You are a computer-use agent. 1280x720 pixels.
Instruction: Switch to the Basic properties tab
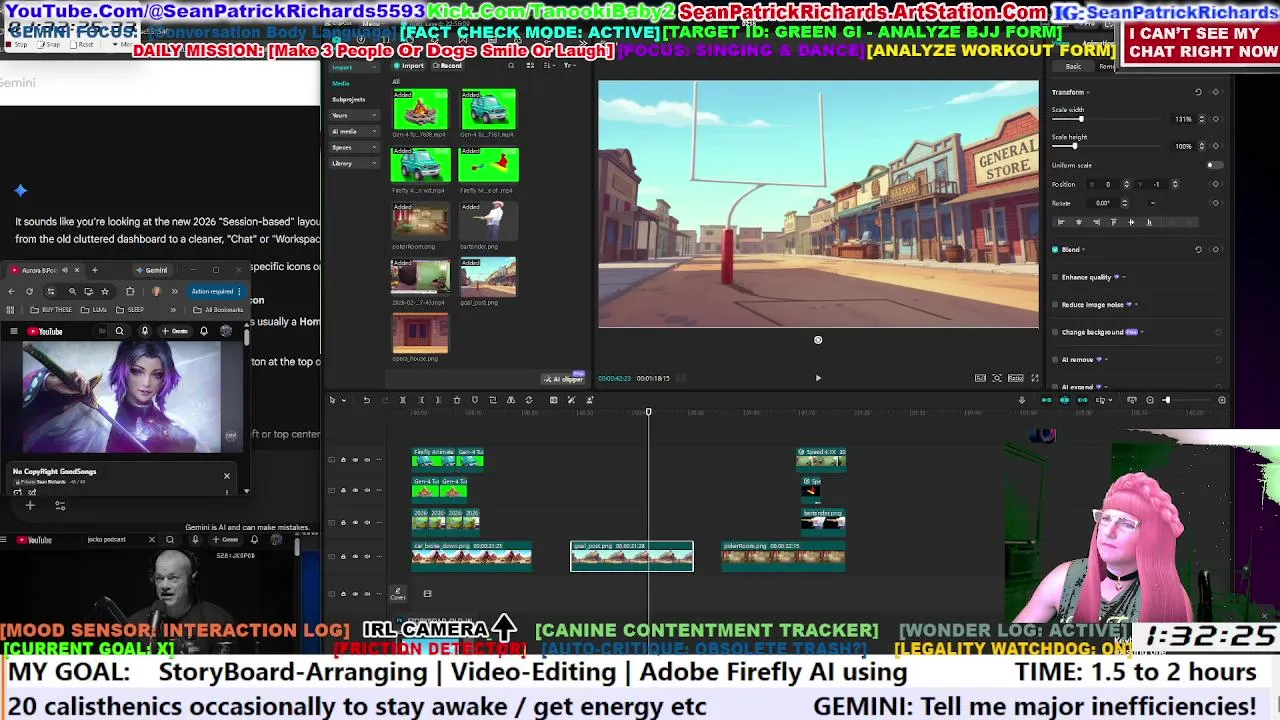(1073, 66)
